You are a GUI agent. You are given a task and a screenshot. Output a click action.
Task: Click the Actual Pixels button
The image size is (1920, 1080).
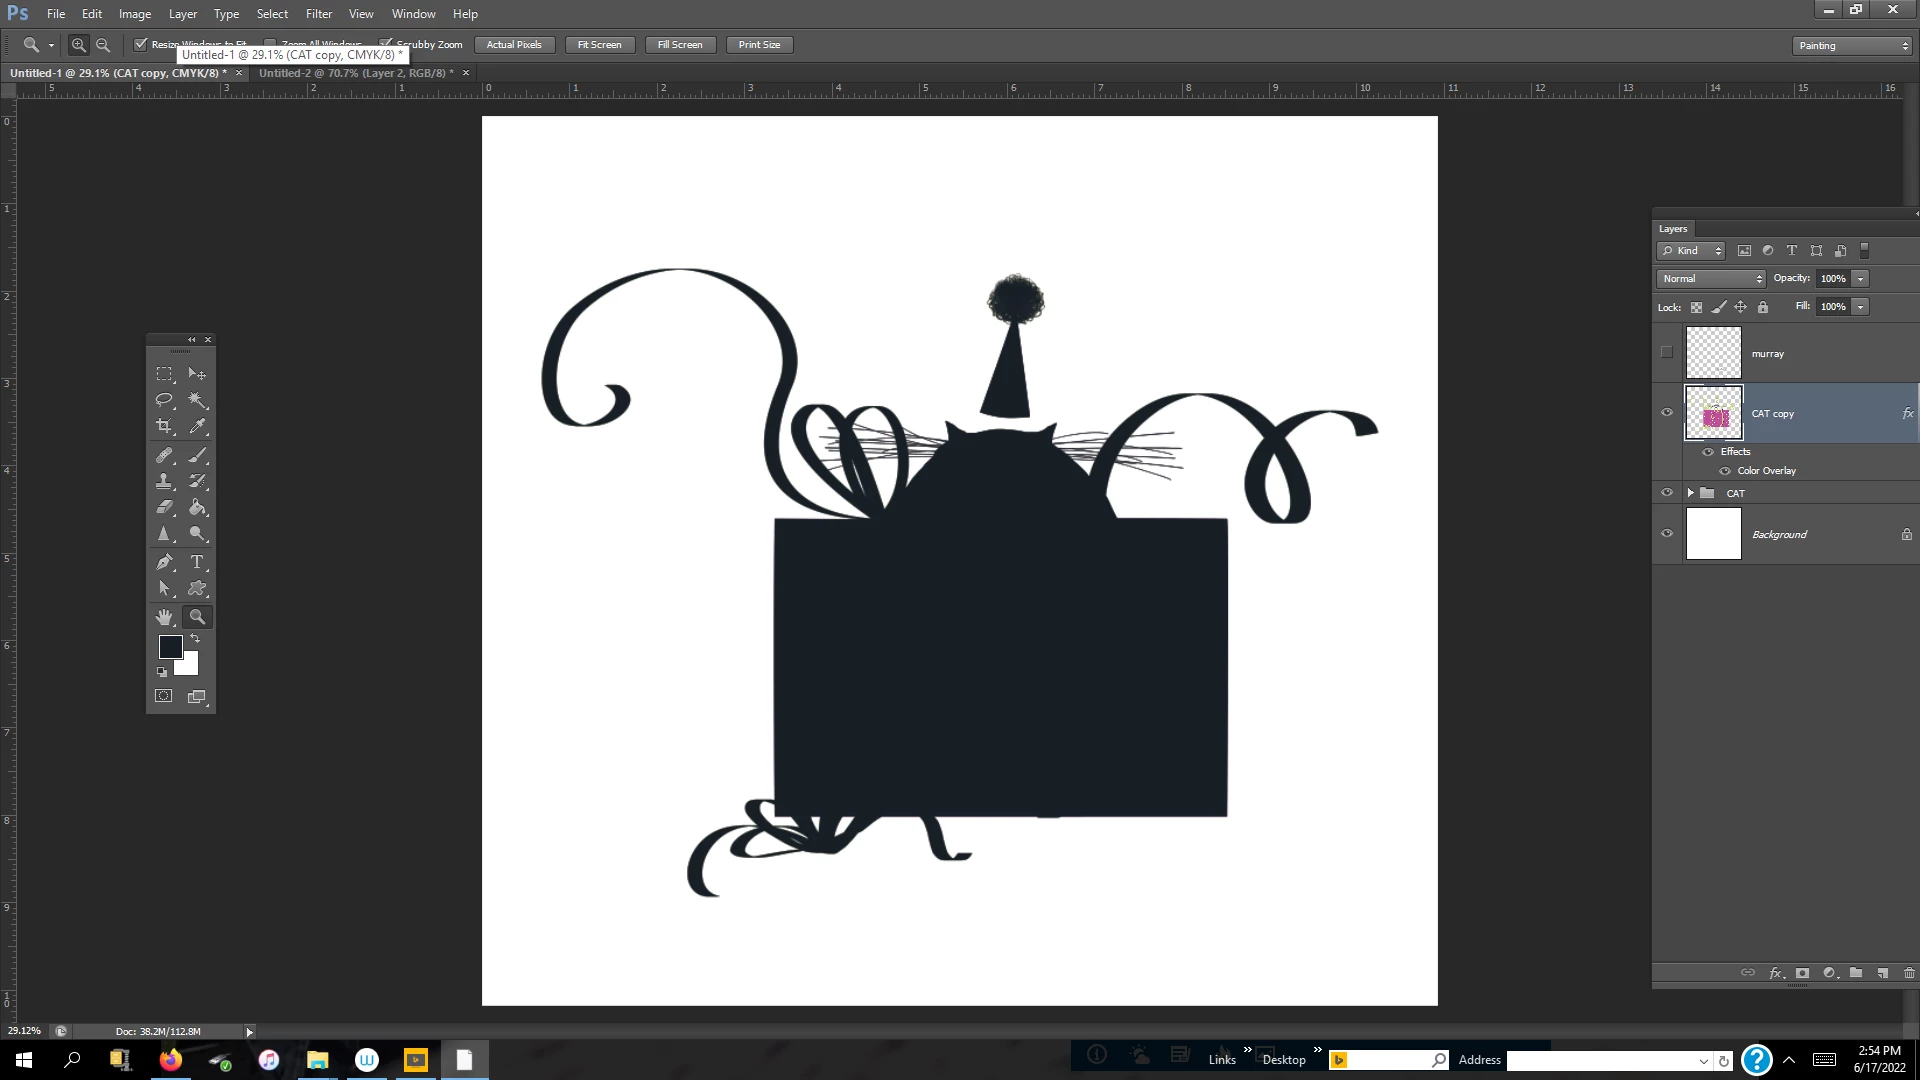pyautogui.click(x=514, y=45)
